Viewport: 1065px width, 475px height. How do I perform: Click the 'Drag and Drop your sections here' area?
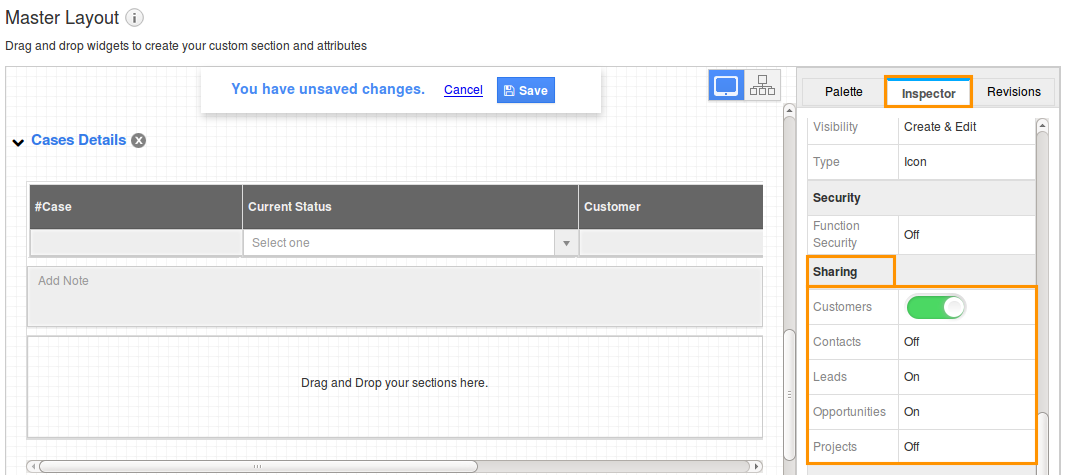point(395,387)
